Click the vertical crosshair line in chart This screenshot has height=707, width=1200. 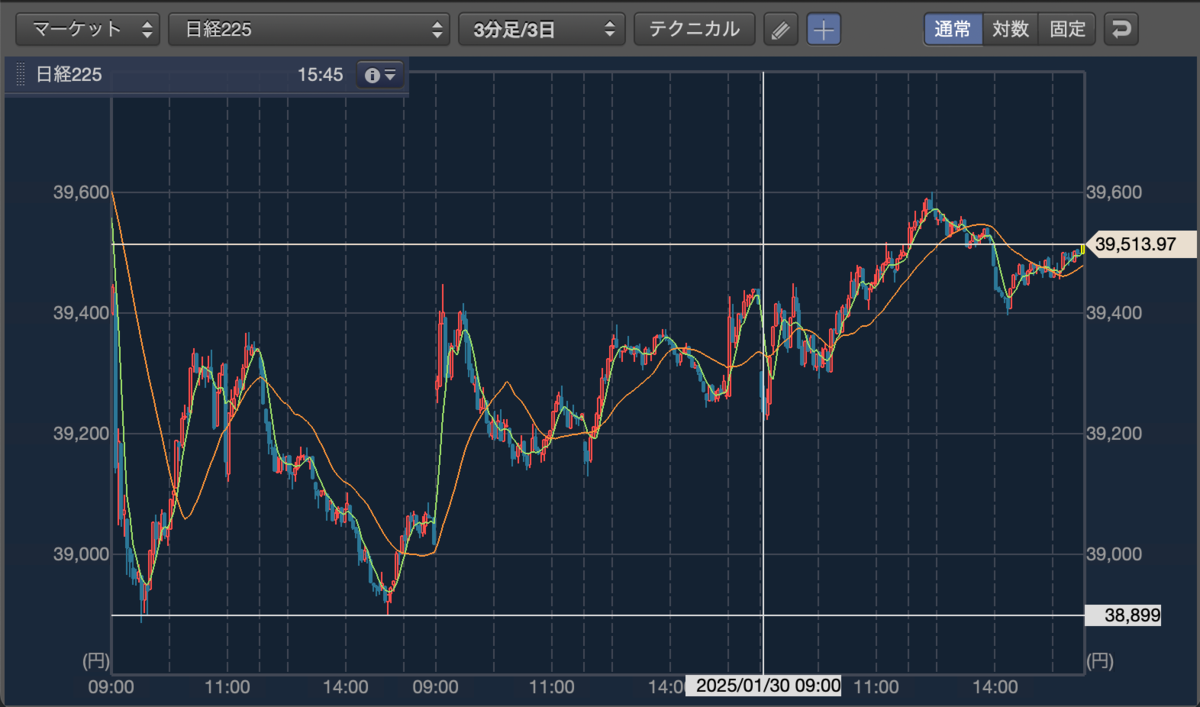(763, 372)
